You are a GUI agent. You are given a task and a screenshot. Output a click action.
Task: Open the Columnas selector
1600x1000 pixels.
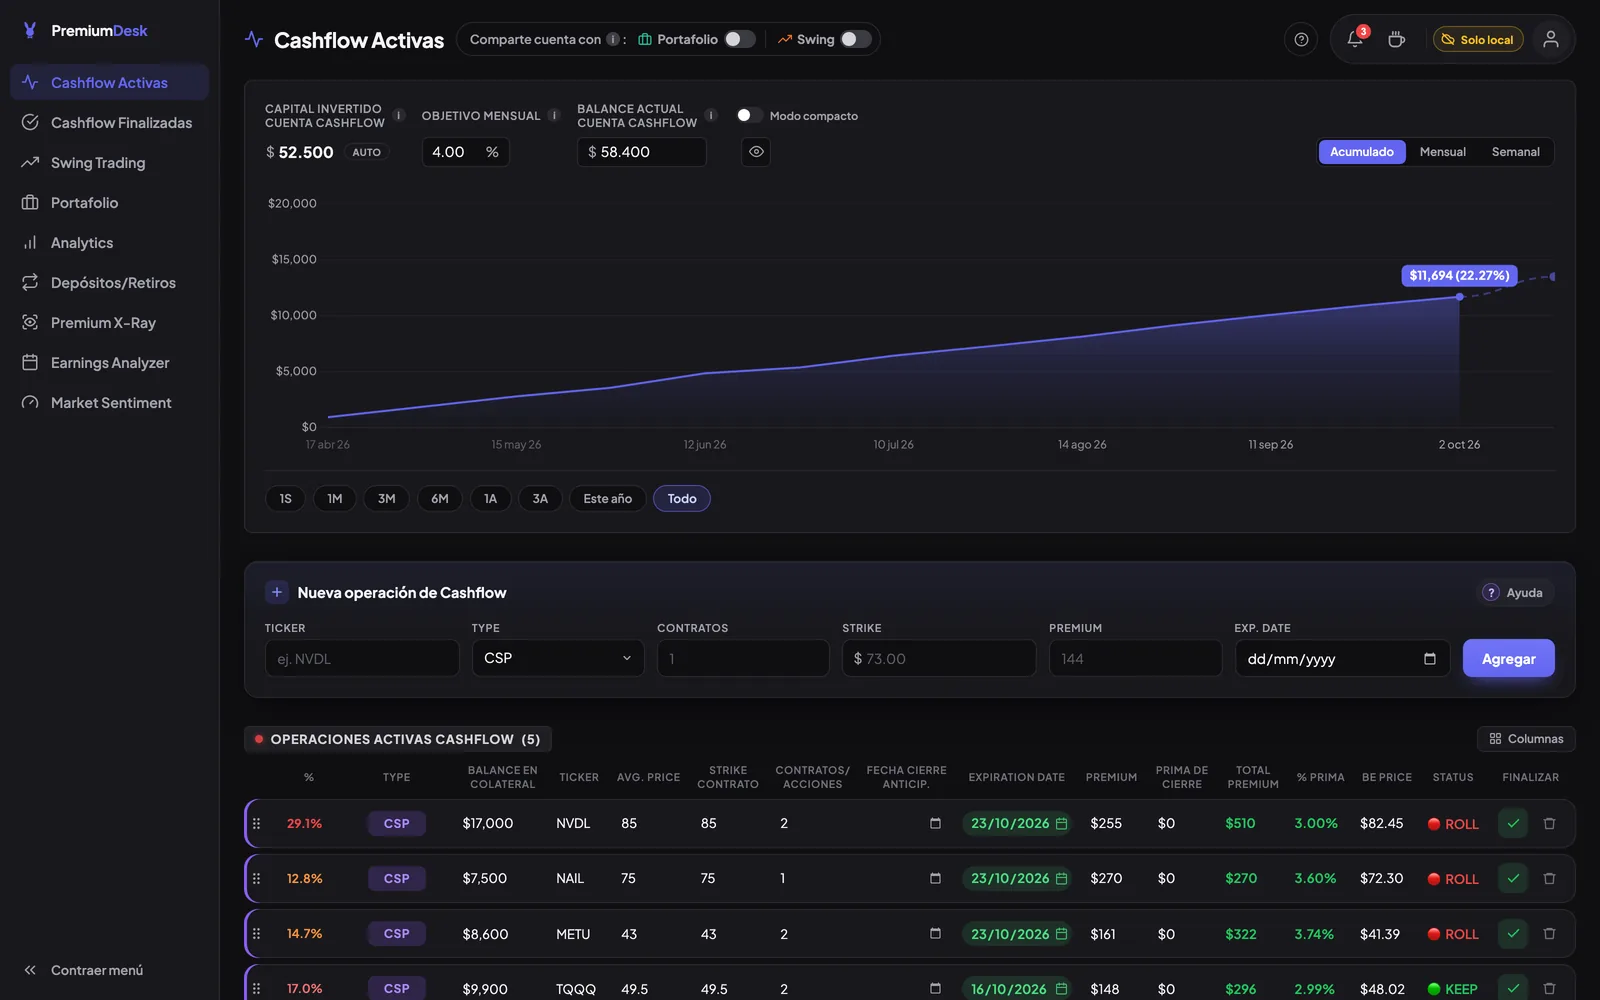pyautogui.click(x=1526, y=739)
